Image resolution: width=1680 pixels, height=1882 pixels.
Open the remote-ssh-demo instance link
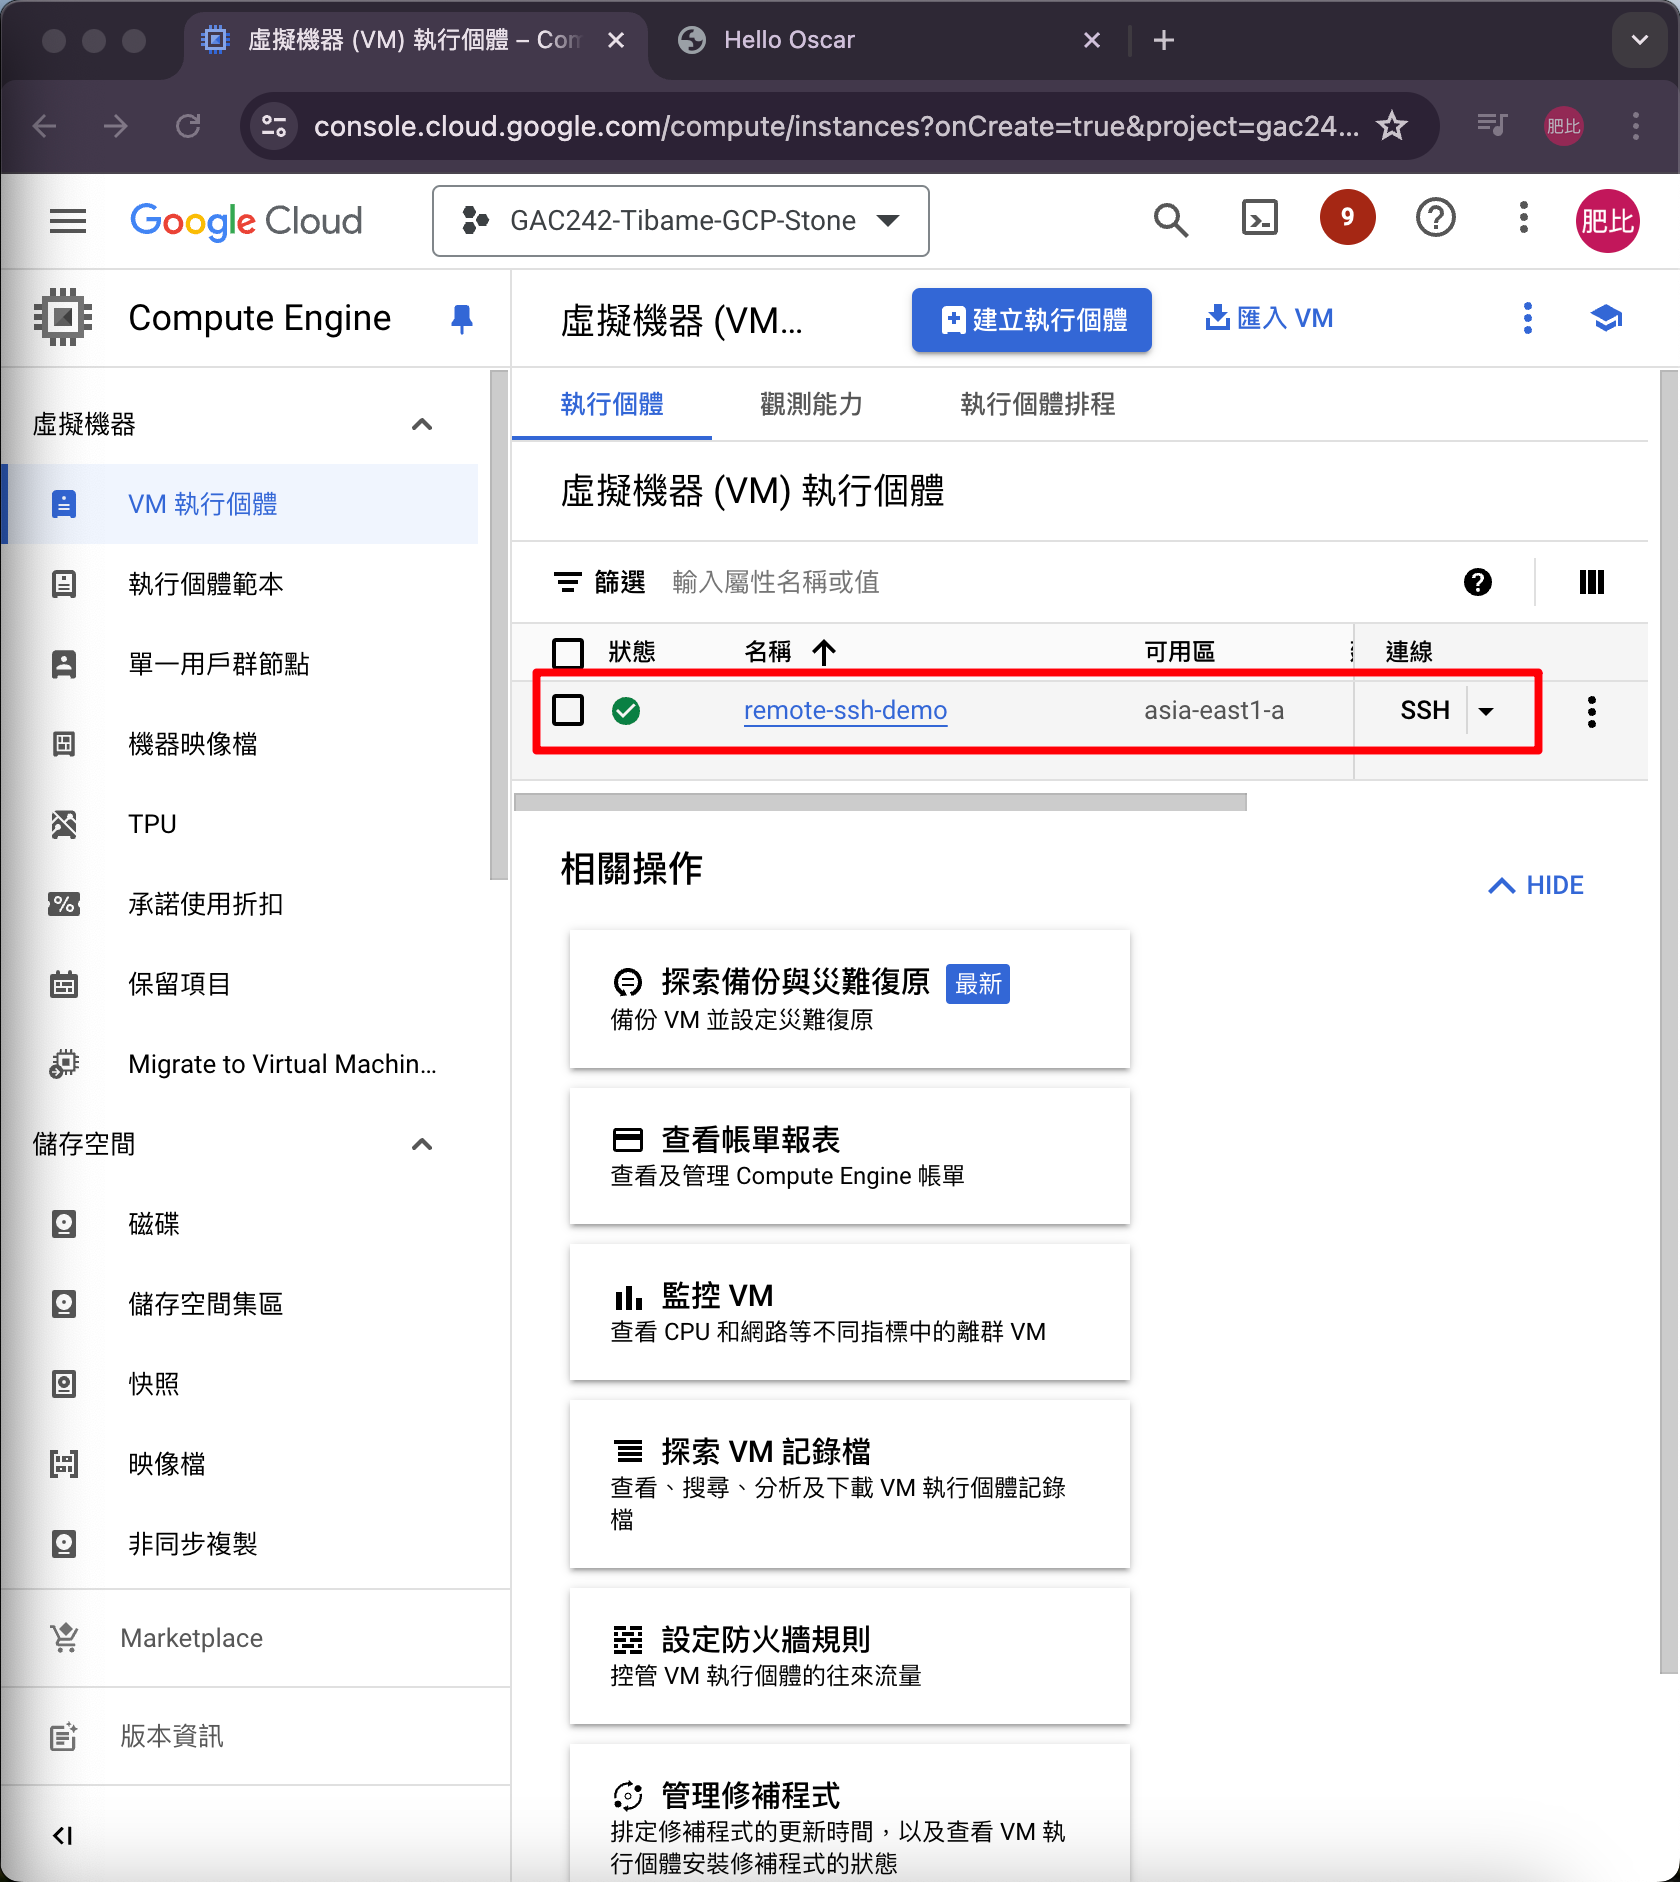coord(845,710)
